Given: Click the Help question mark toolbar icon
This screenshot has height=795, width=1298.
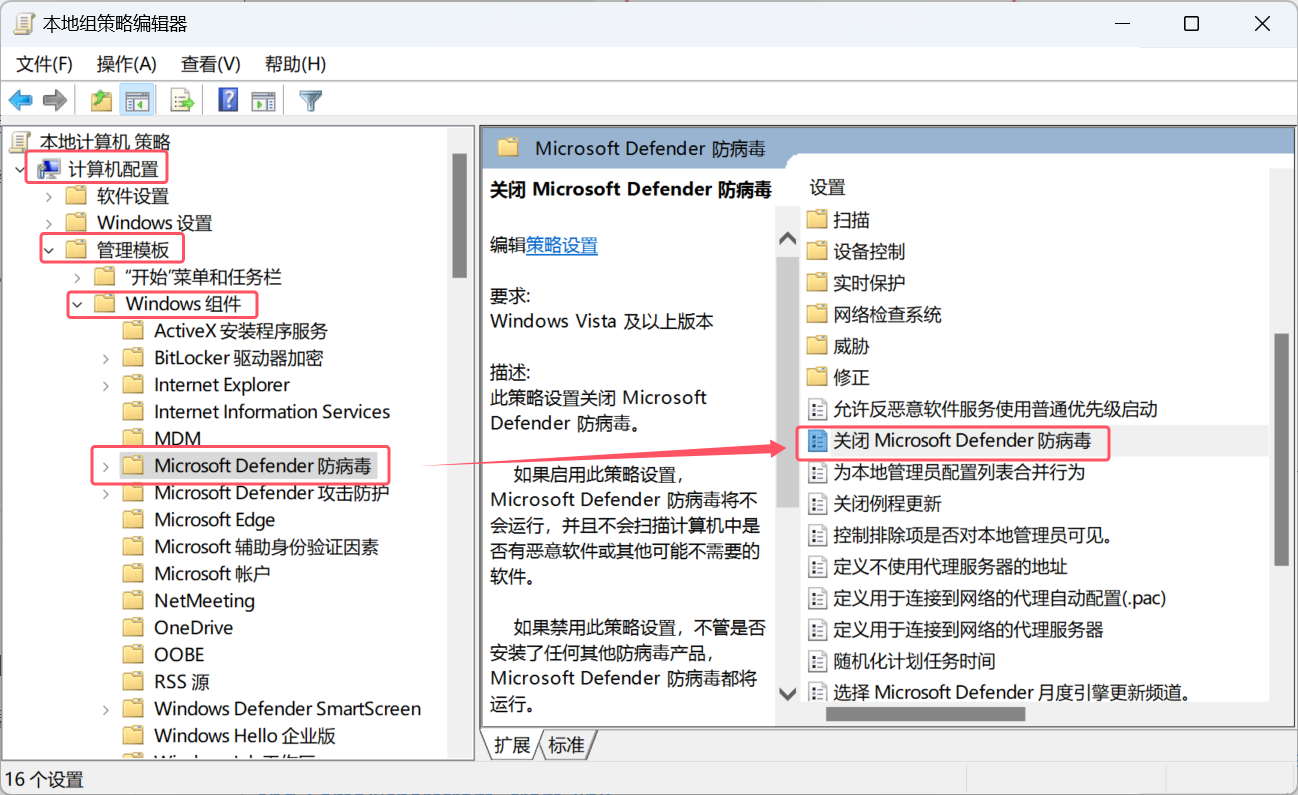Looking at the screenshot, I should (x=228, y=100).
